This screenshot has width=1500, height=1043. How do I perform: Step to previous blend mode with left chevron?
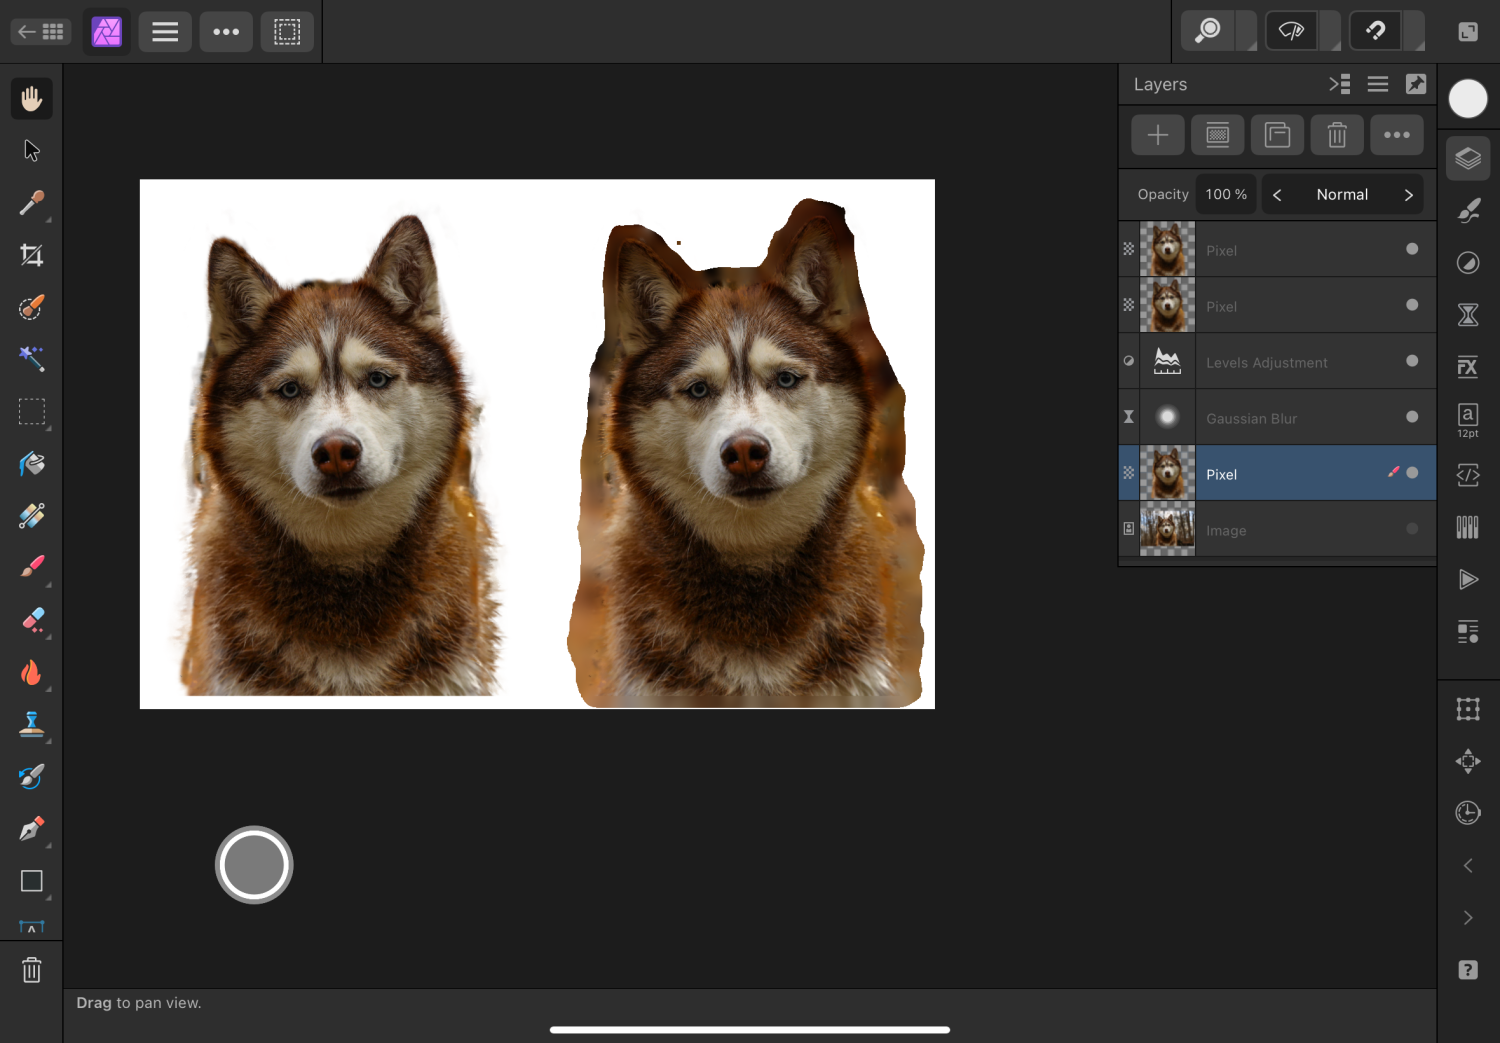[x=1277, y=194]
